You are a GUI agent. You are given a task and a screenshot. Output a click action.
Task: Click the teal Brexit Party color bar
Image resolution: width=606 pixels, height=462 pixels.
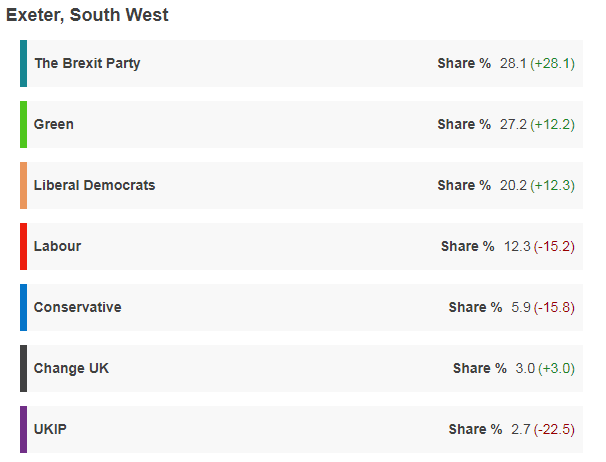coord(23,63)
